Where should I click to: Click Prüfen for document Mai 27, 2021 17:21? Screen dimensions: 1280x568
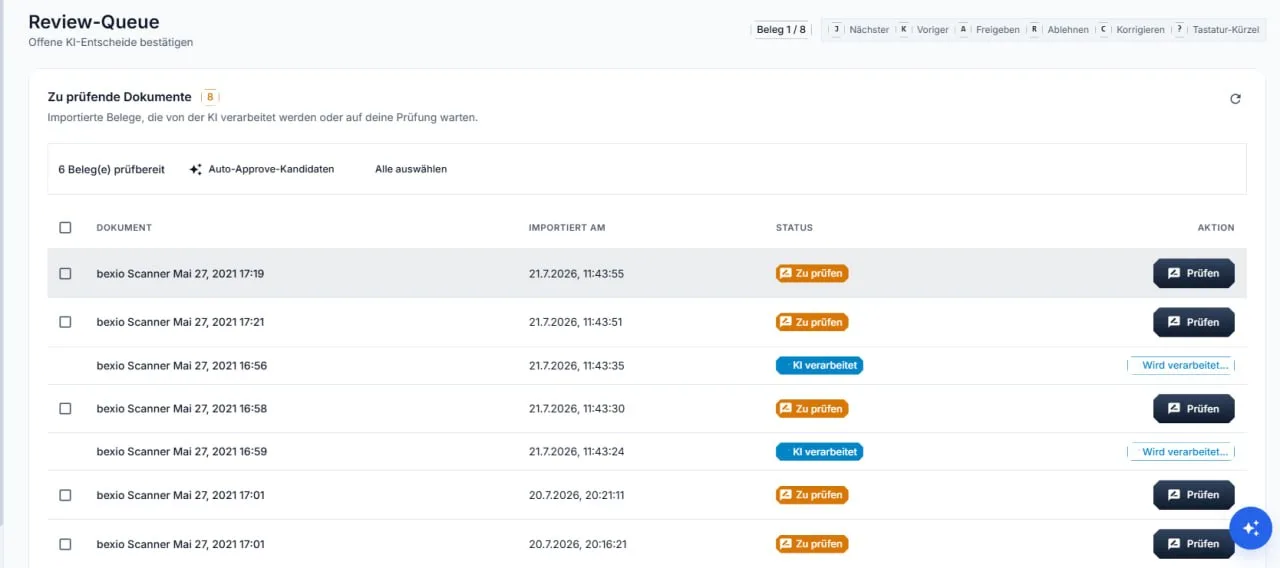point(1193,322)
